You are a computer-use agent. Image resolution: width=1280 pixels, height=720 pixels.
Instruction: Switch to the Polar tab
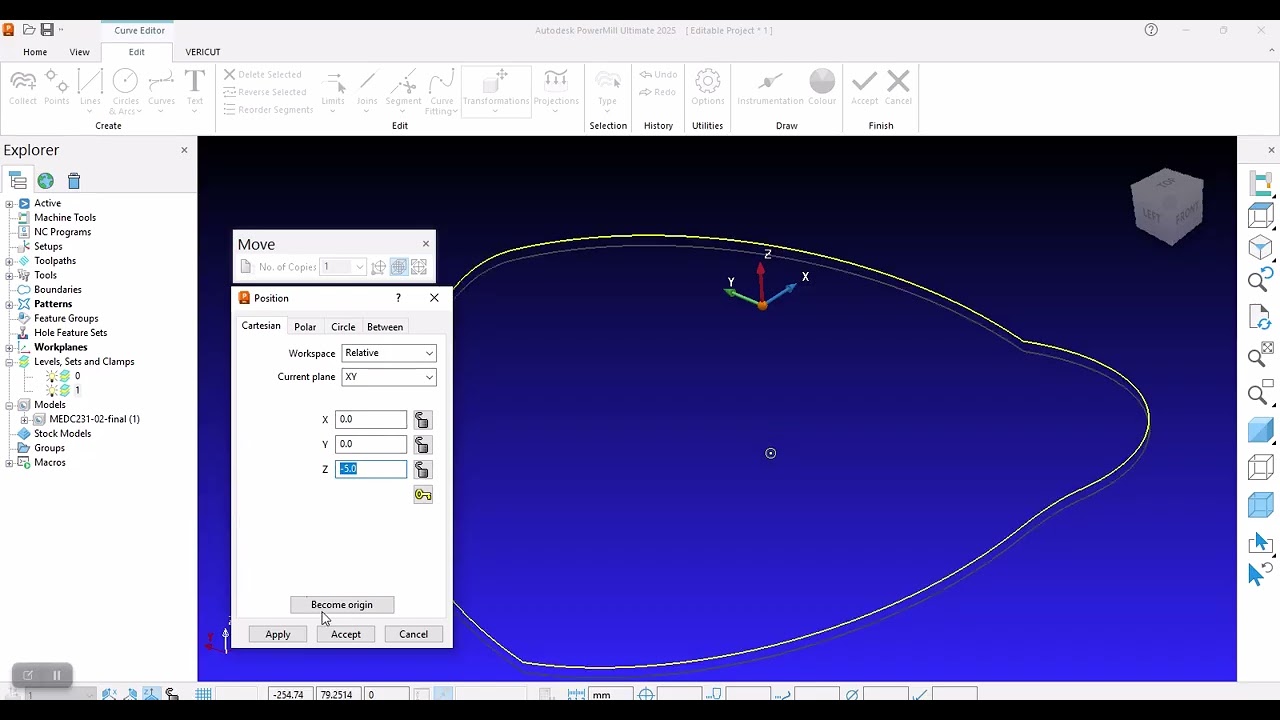pyautogui.click(x=305, y=327)
